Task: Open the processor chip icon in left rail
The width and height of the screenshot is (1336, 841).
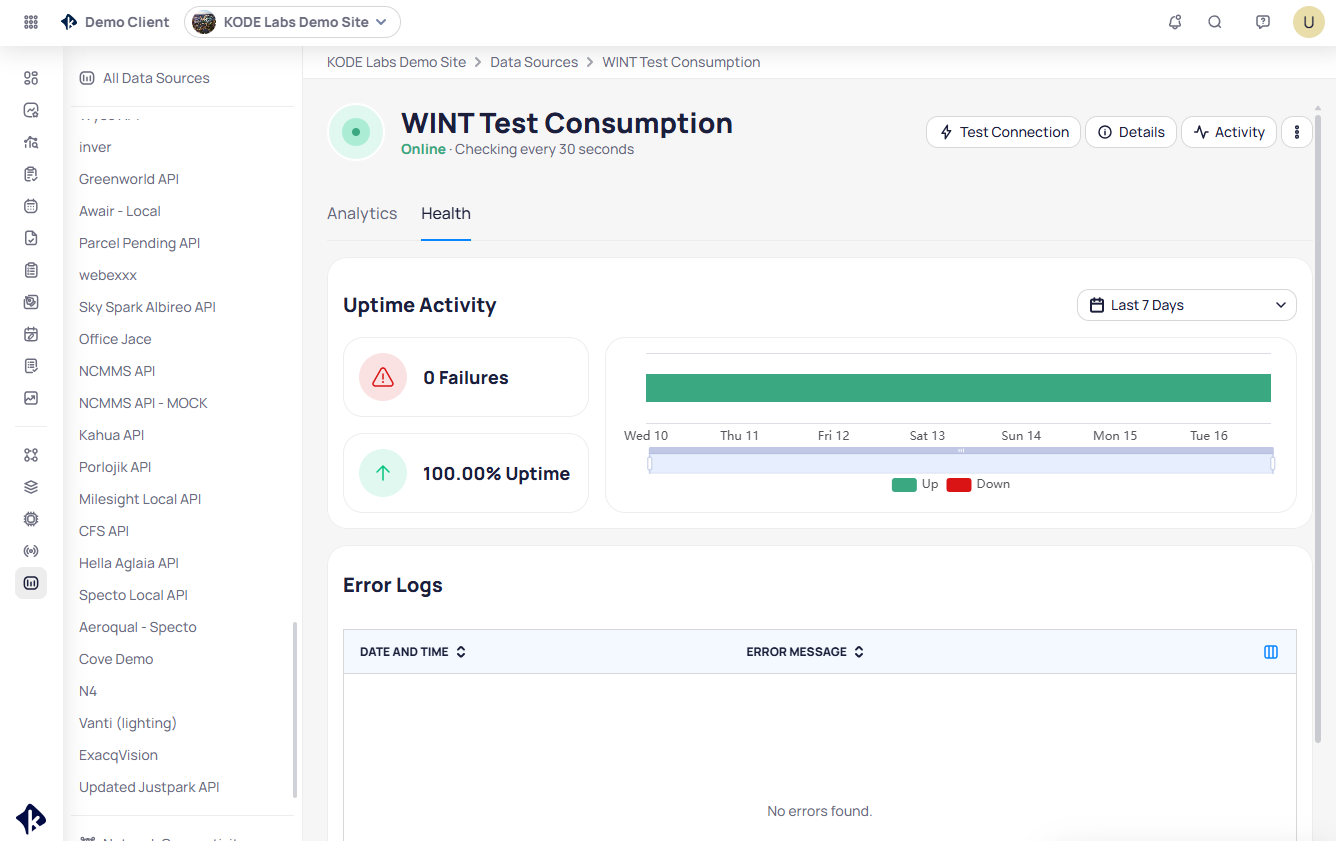Action: 31,519
